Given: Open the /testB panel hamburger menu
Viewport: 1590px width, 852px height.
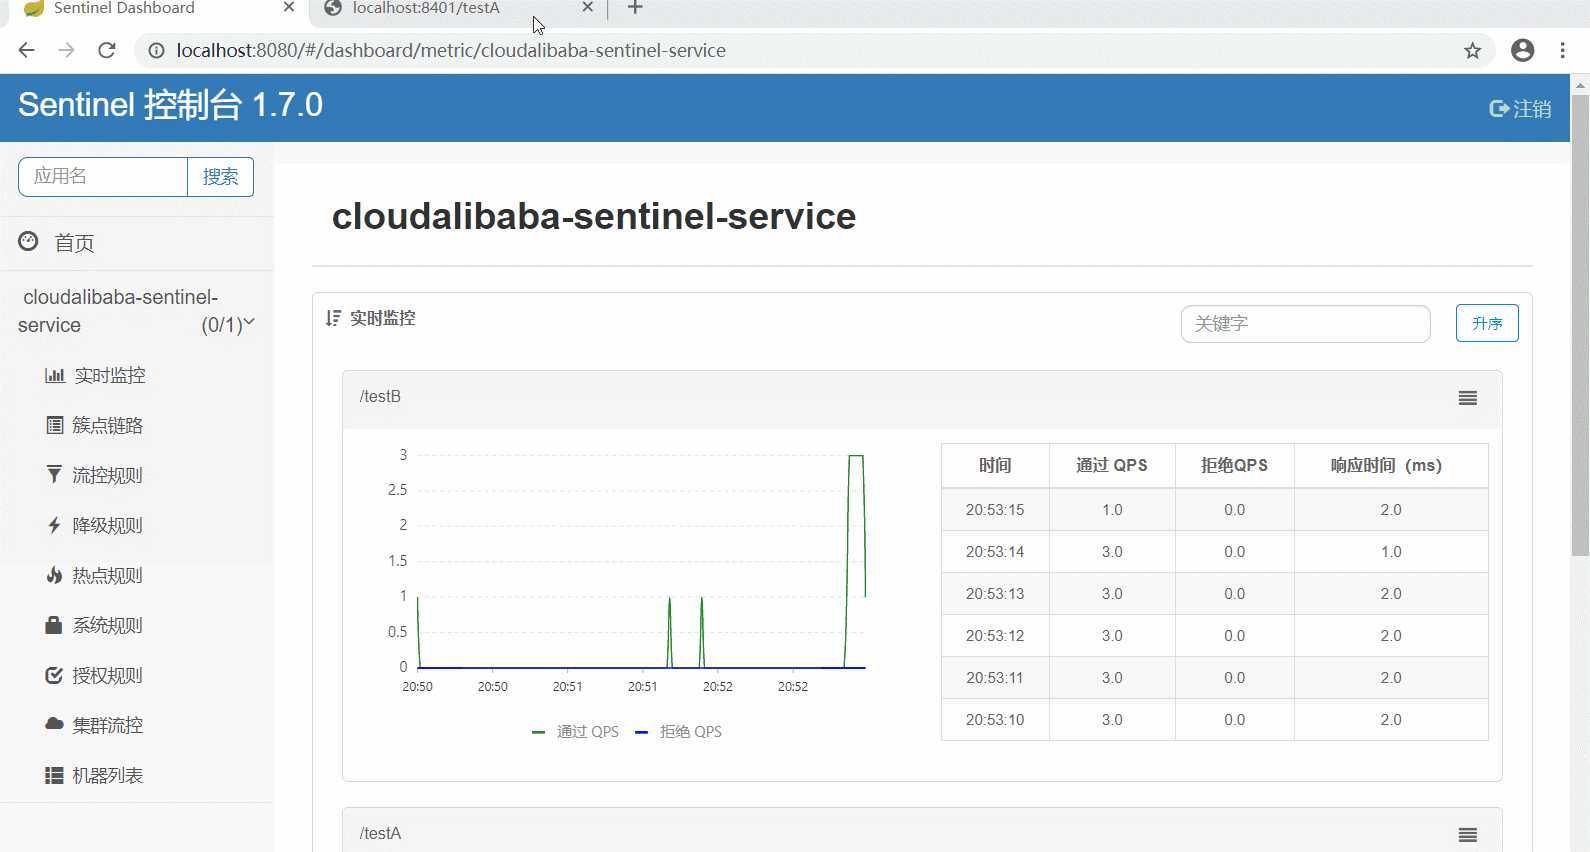Looking at the screenshot, I should tap(1467, 398).
